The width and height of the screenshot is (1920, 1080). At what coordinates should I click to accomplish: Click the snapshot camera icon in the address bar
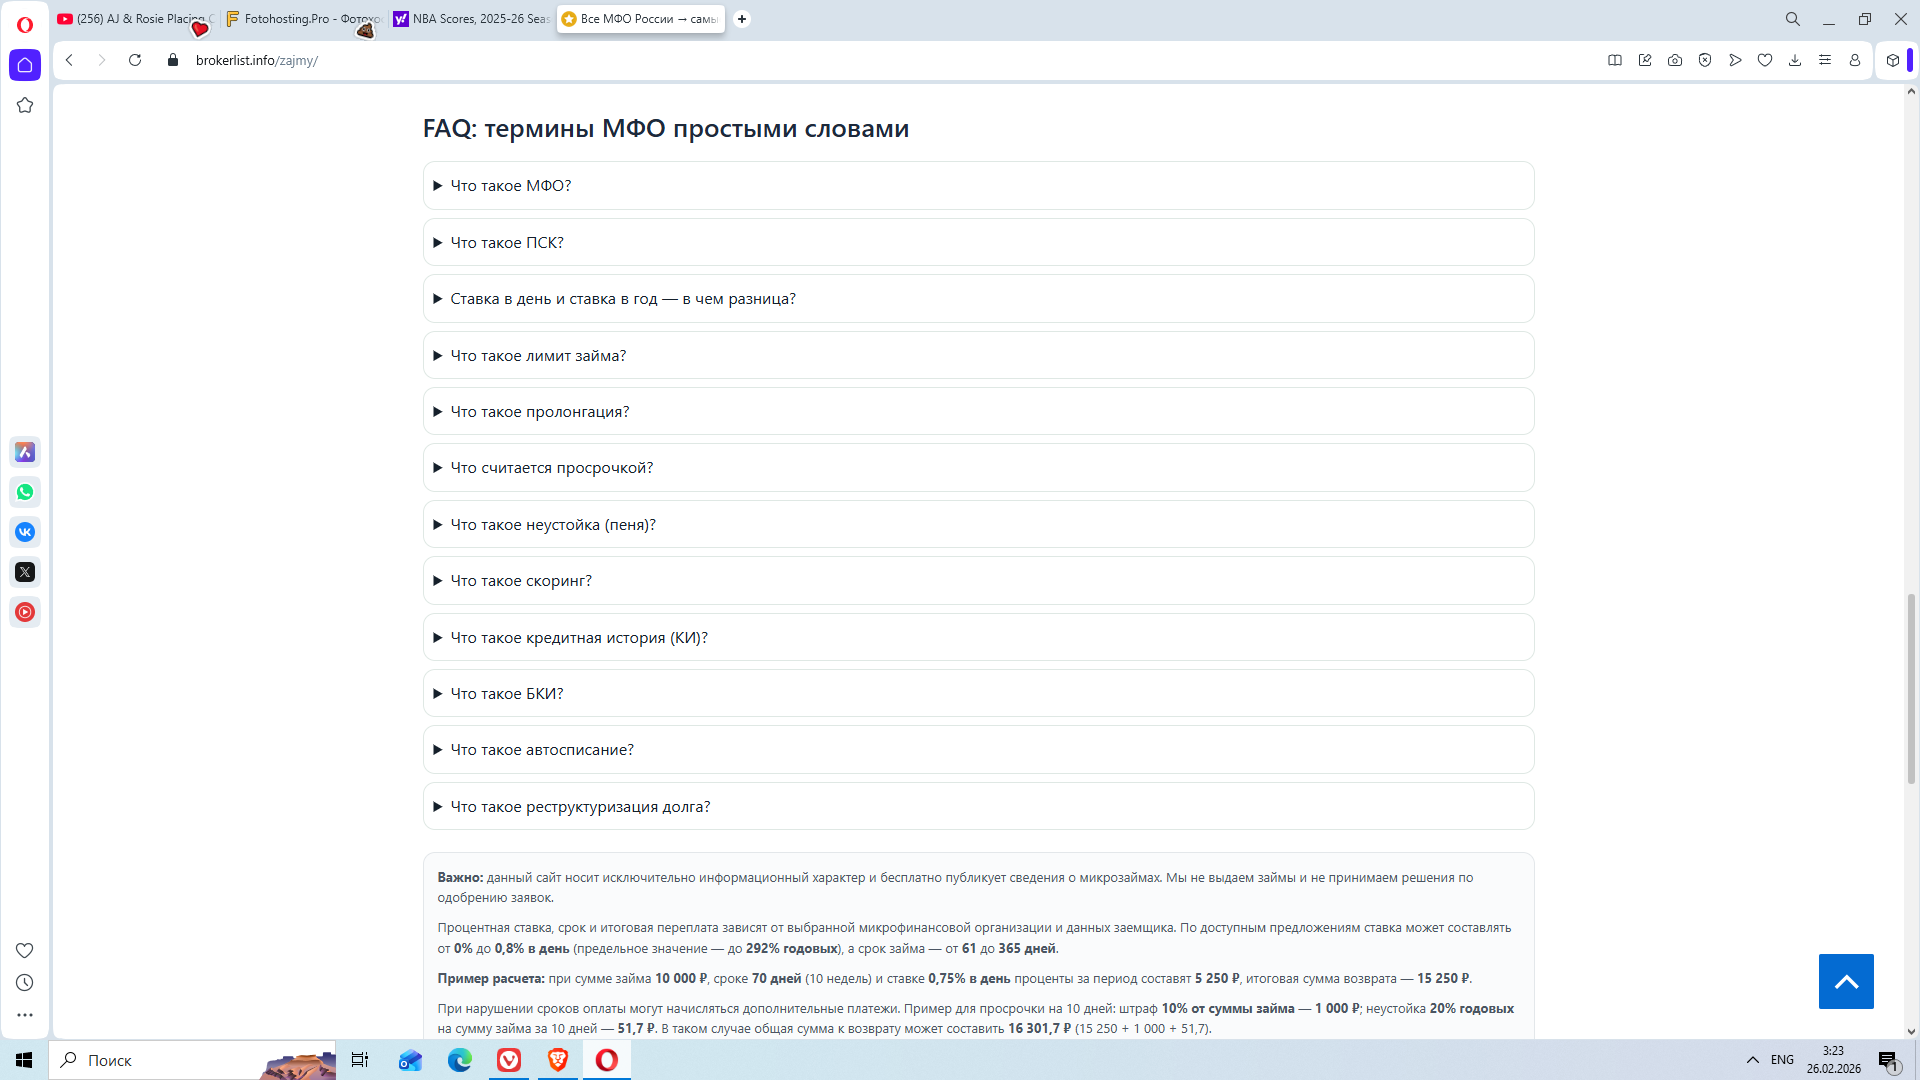1675,60
